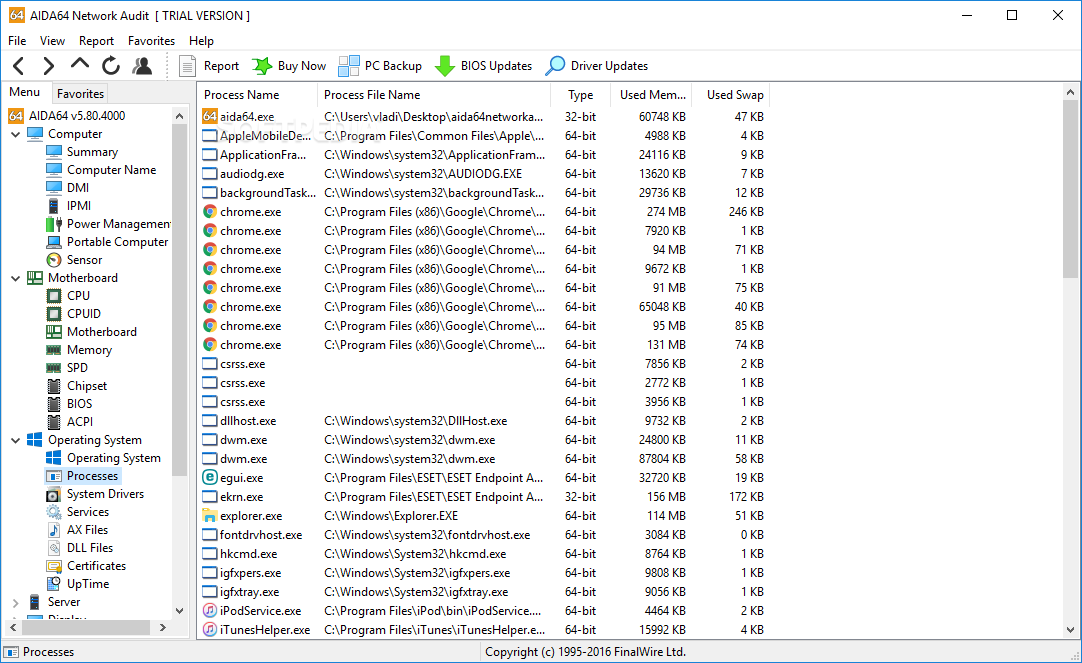Open Power Management page
The height and width of the screenshot is (663, 1082).
[x=108, y=224]
